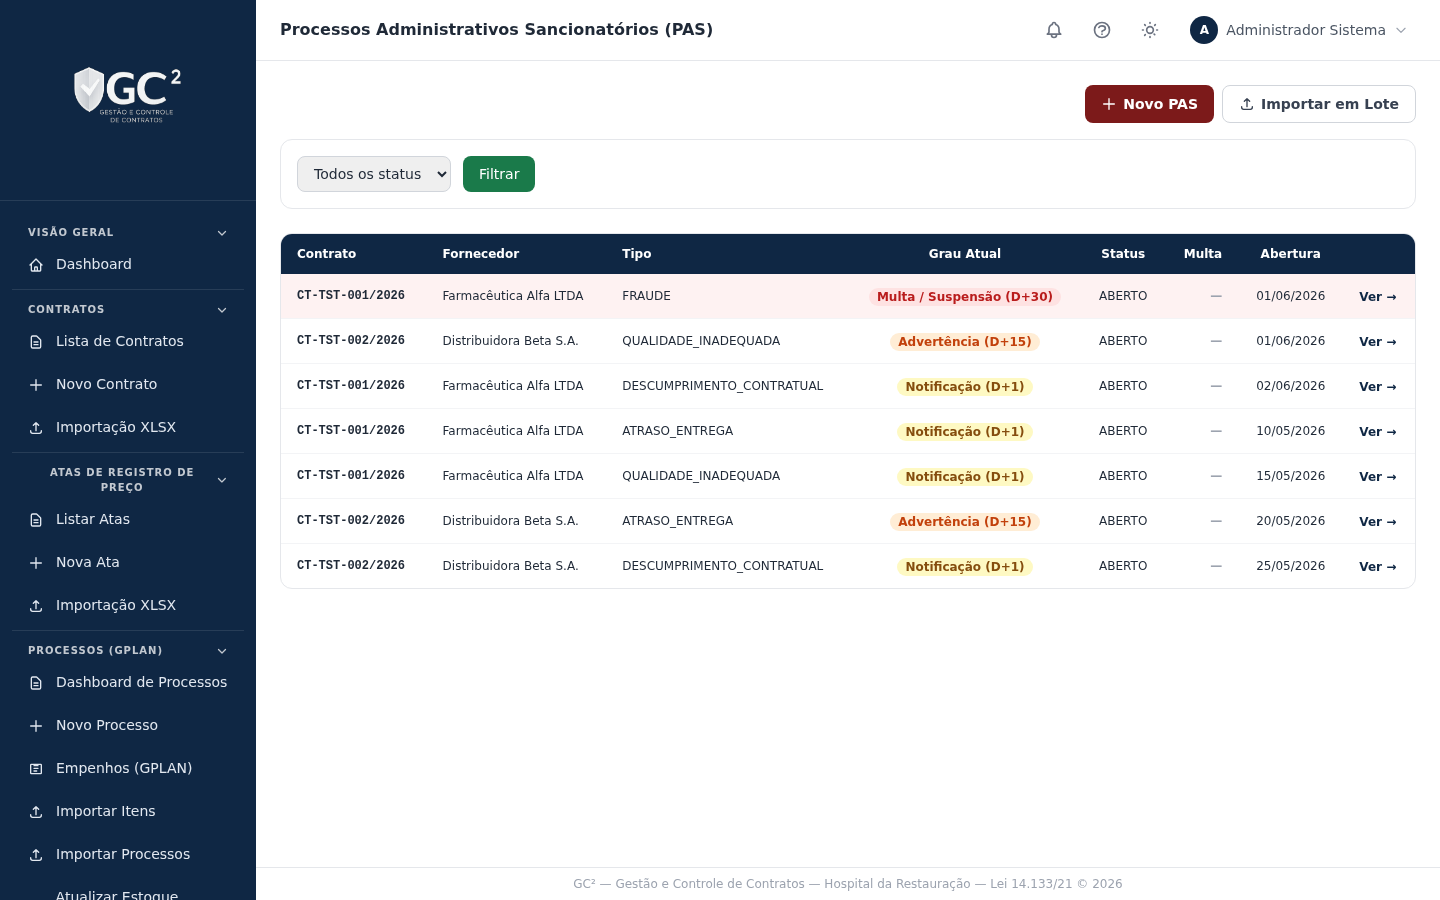Click the Empenhos (GPLAN) icon
The image size is (1440, 900).
[x=36, y=769]
